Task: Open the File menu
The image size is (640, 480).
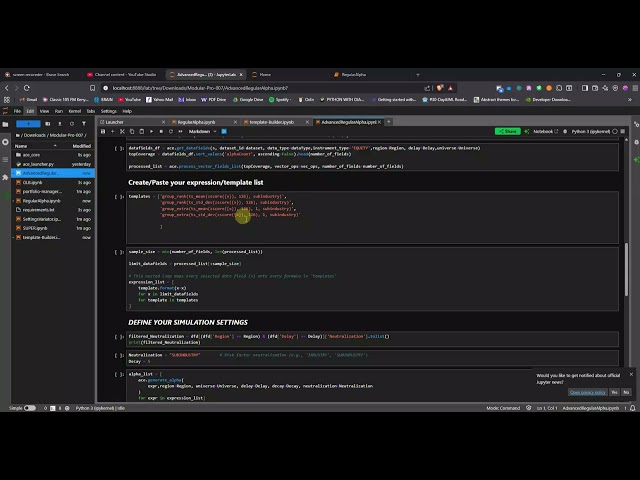Action: 17,111
